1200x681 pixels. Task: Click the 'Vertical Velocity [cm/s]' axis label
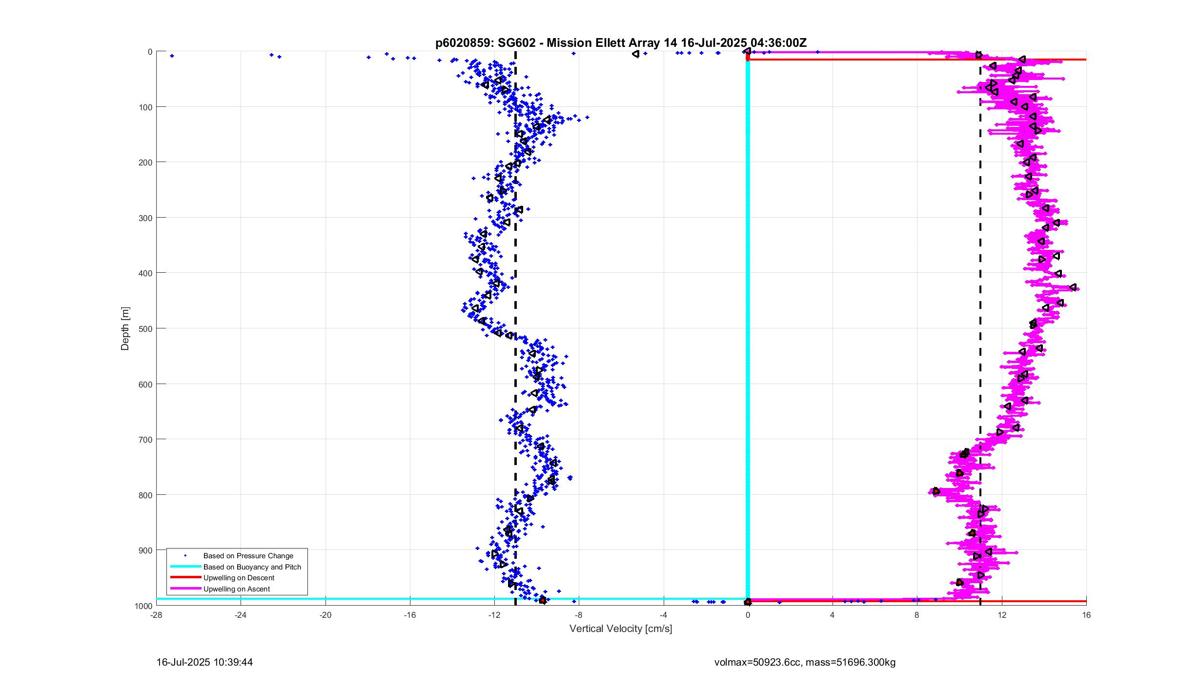(621, 629)
